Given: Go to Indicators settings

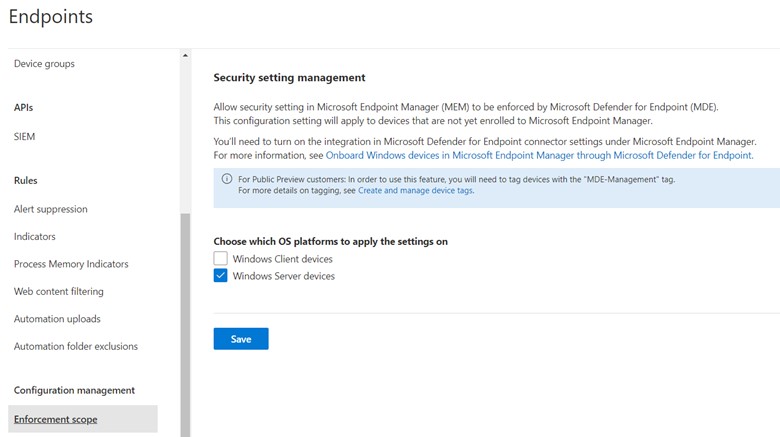Looking at the screenshot, I should pyautogui.click(x=35, y=236).
